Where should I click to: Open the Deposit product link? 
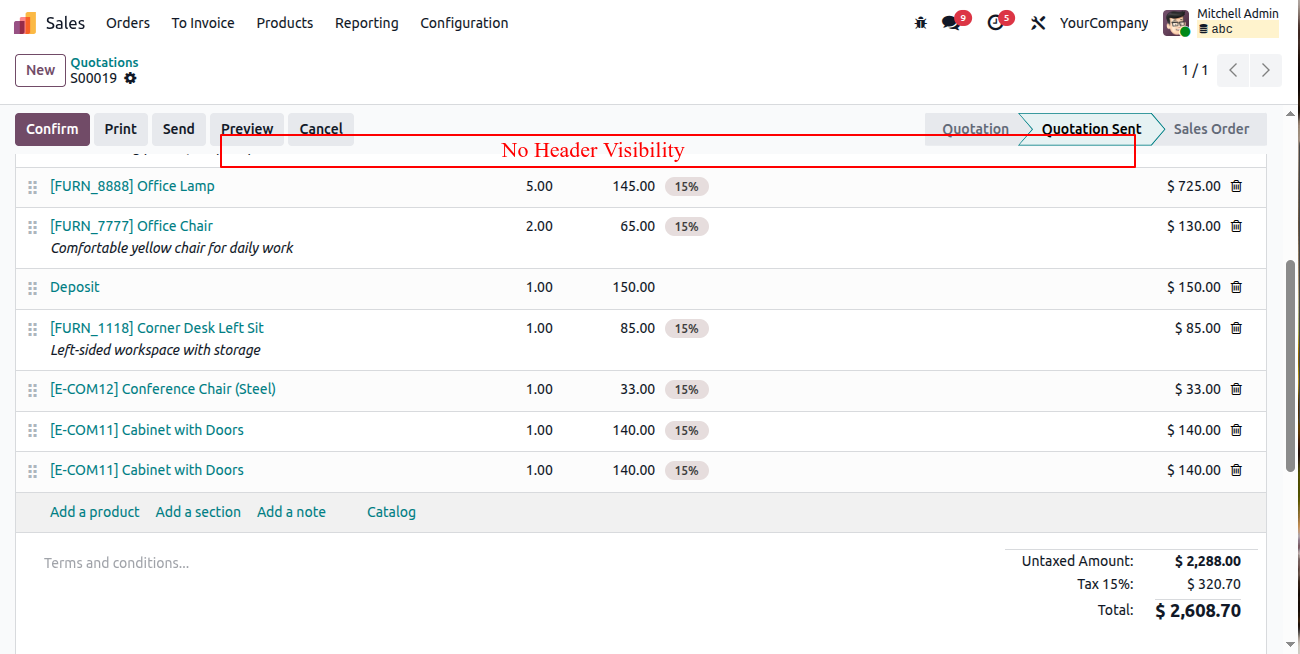pos(75,287)
